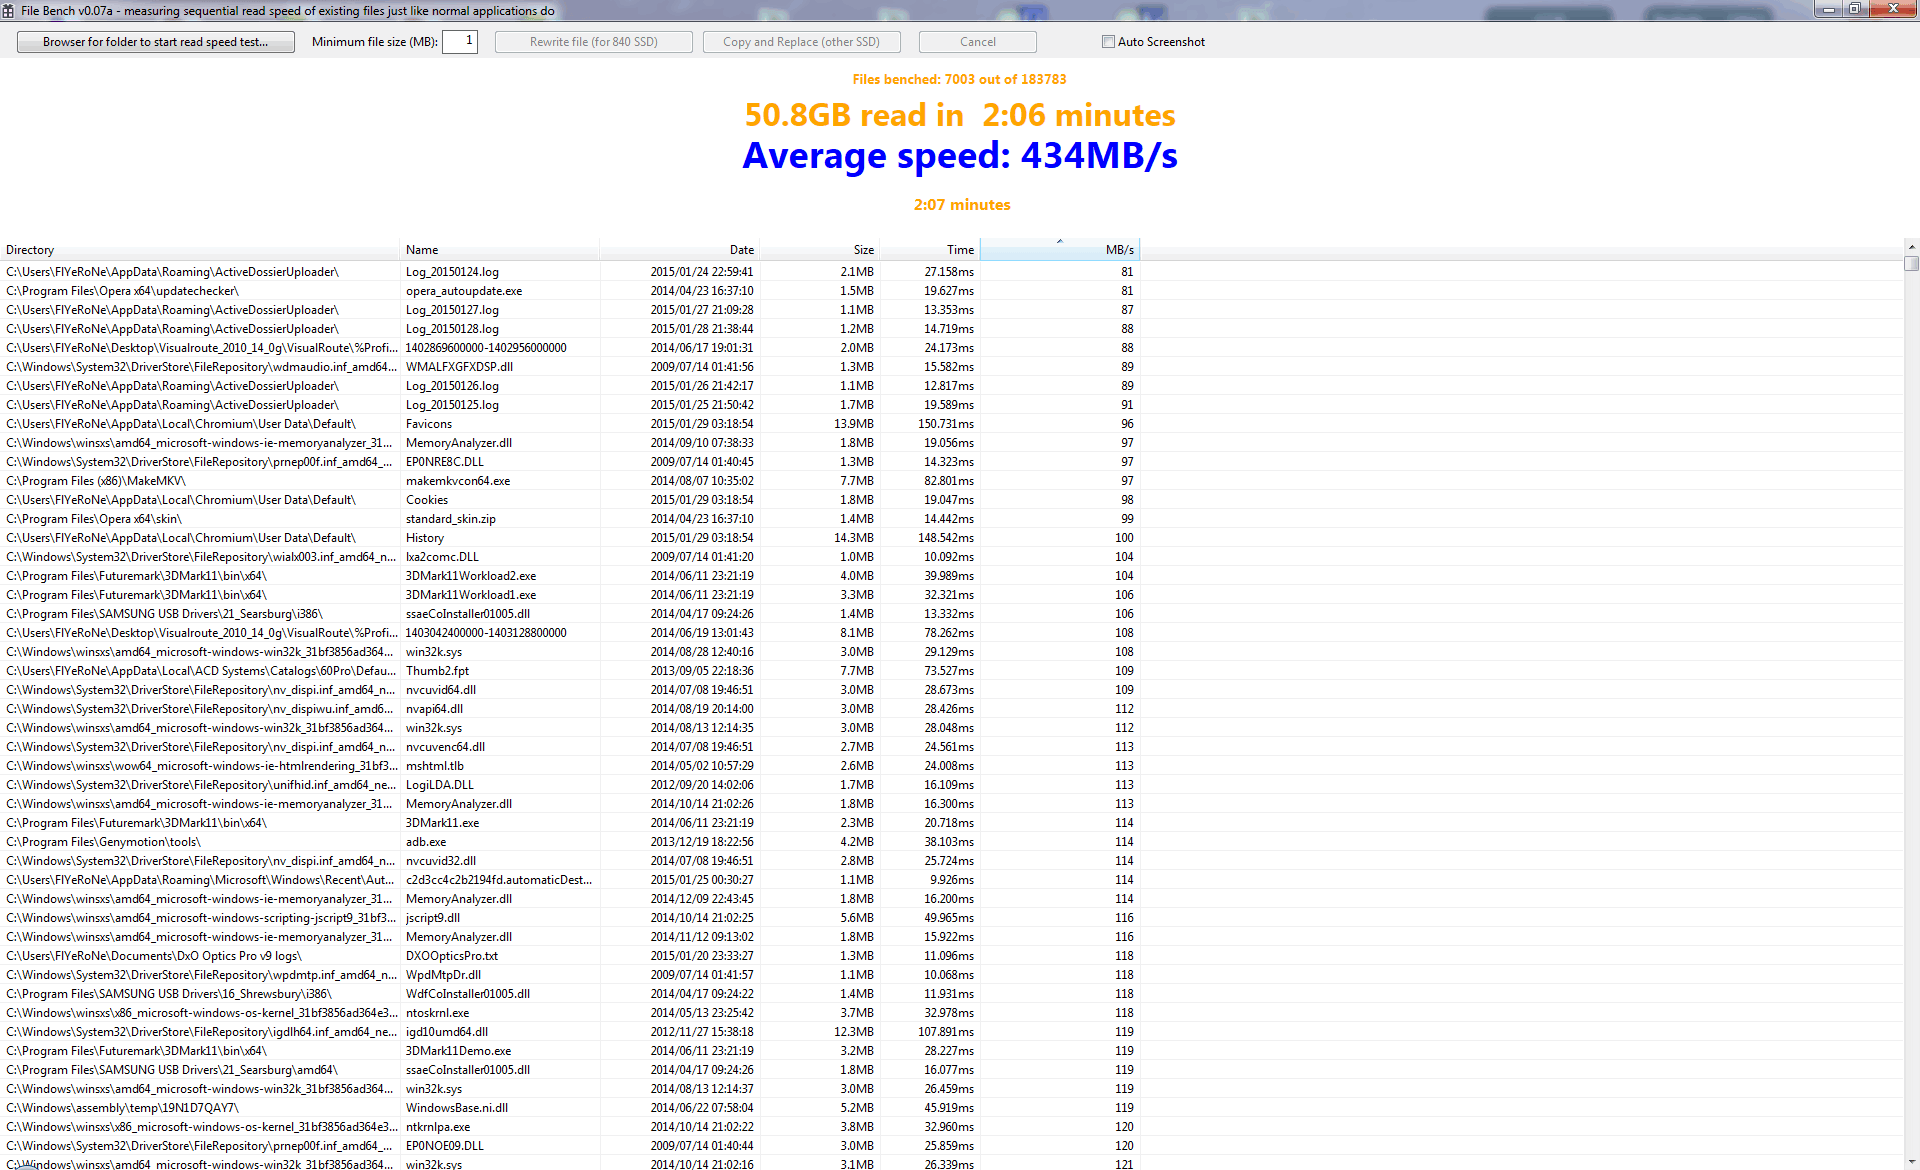Enable the Auto Screenshot checkbox
The image size is (1920, 1170).
[x=1108, y=42]
